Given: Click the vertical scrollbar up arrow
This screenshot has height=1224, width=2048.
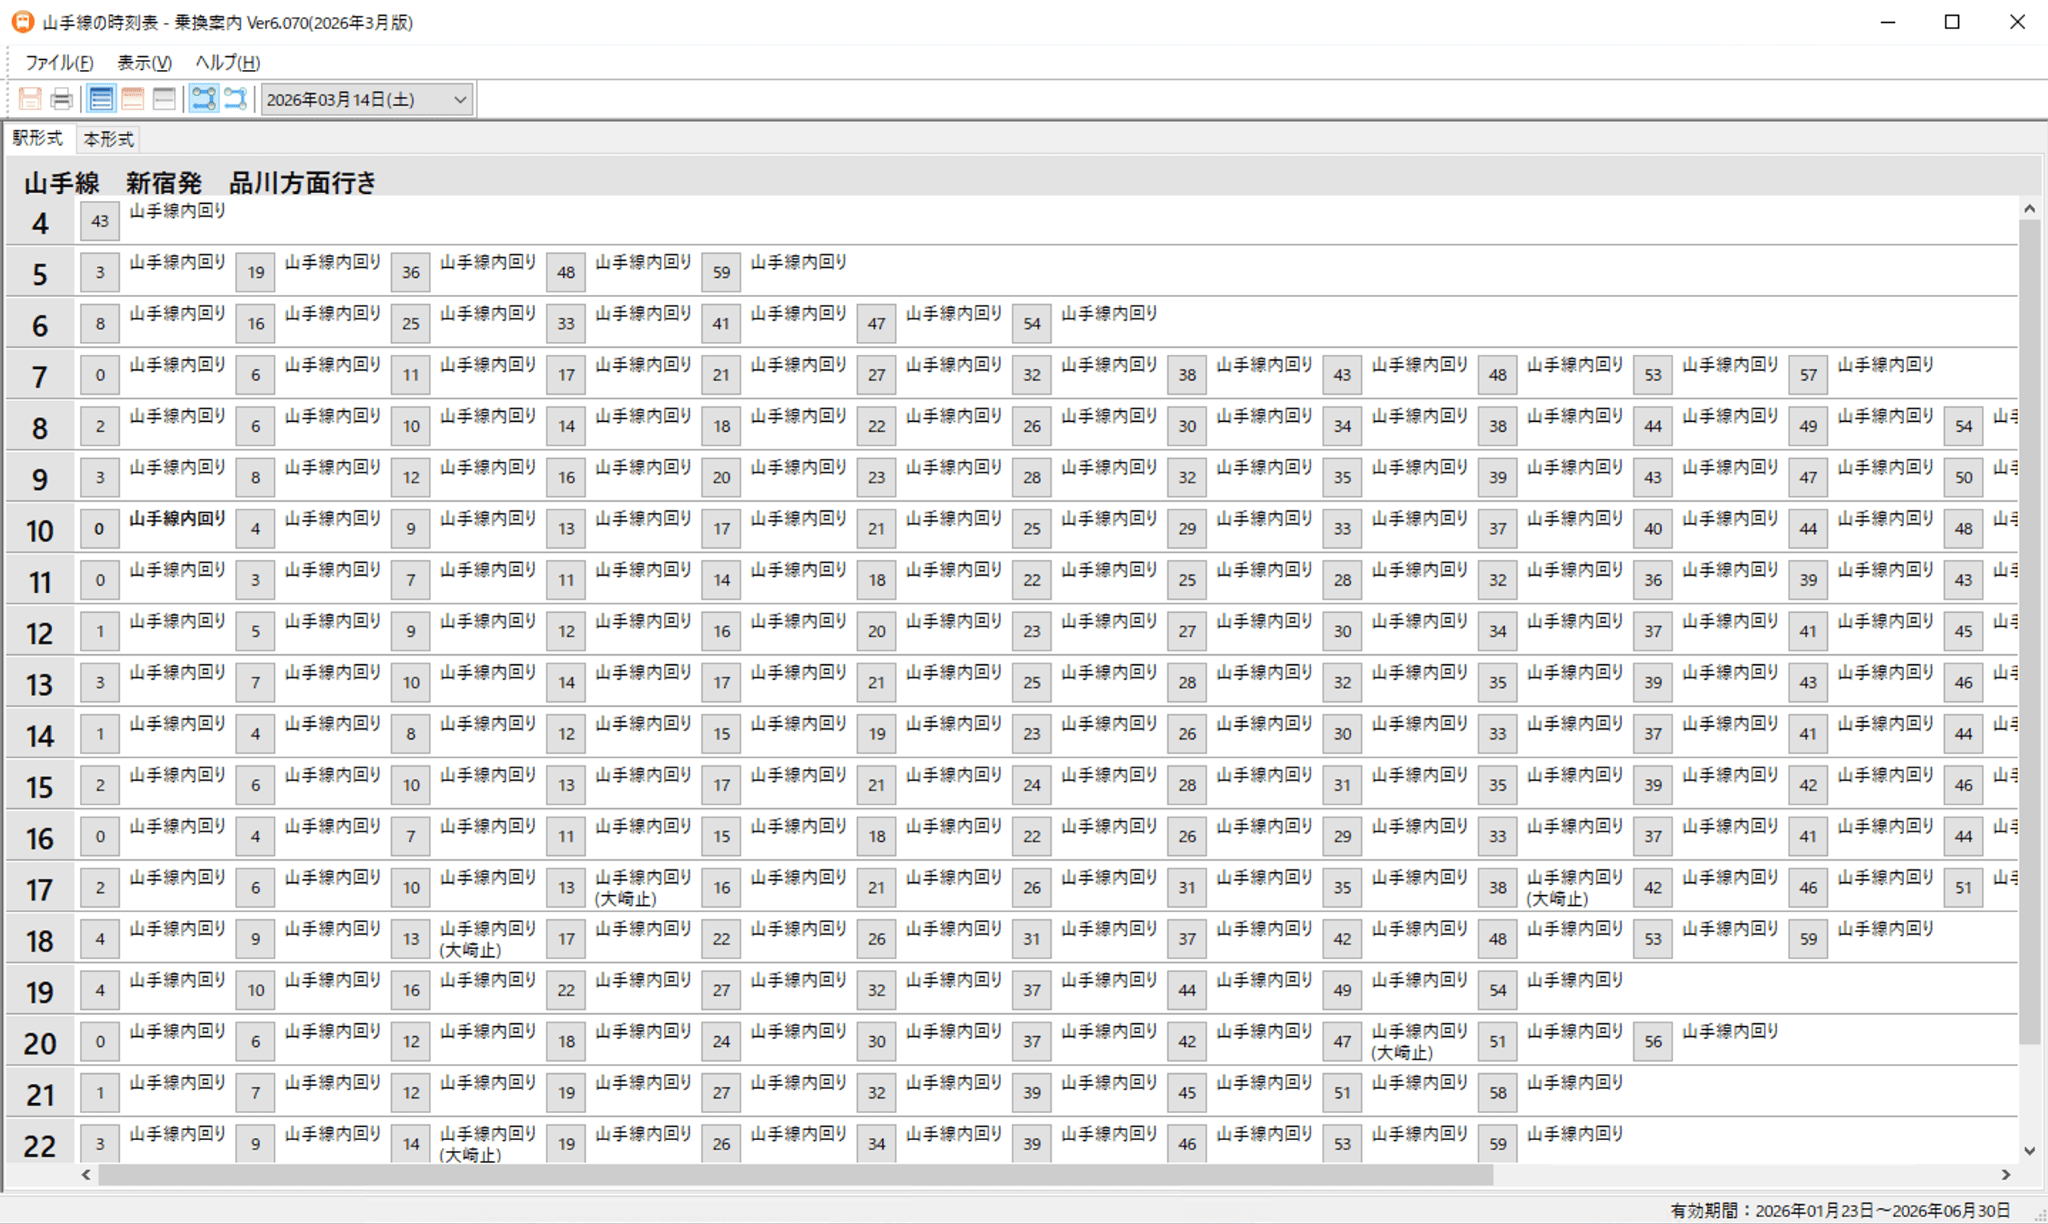Looking at the screenshot, I should coord(2029,209).
